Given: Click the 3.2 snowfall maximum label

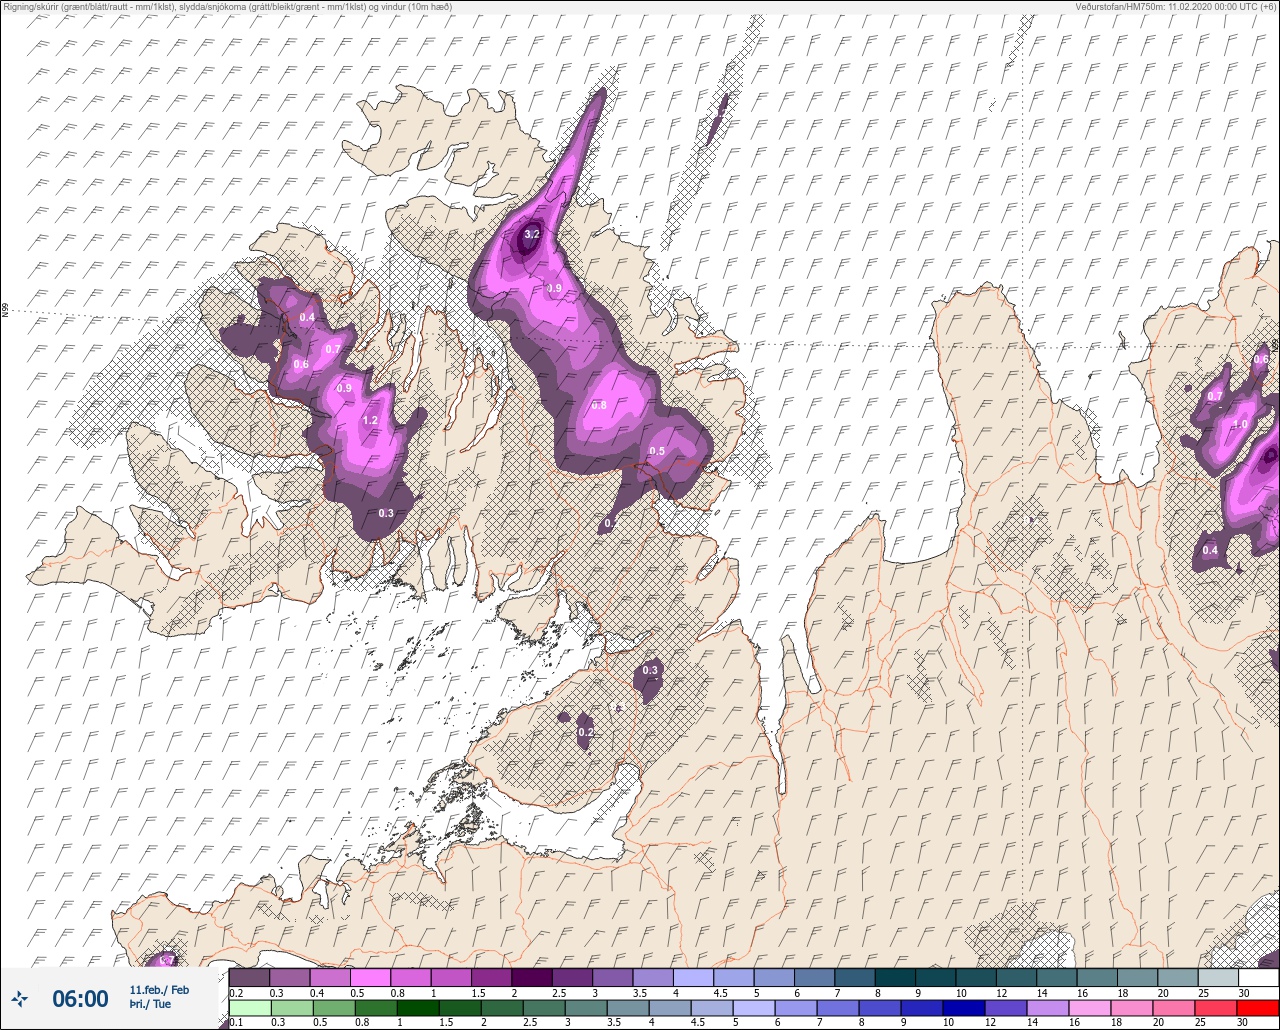Looking at the screenshot, I should point(532,234).
